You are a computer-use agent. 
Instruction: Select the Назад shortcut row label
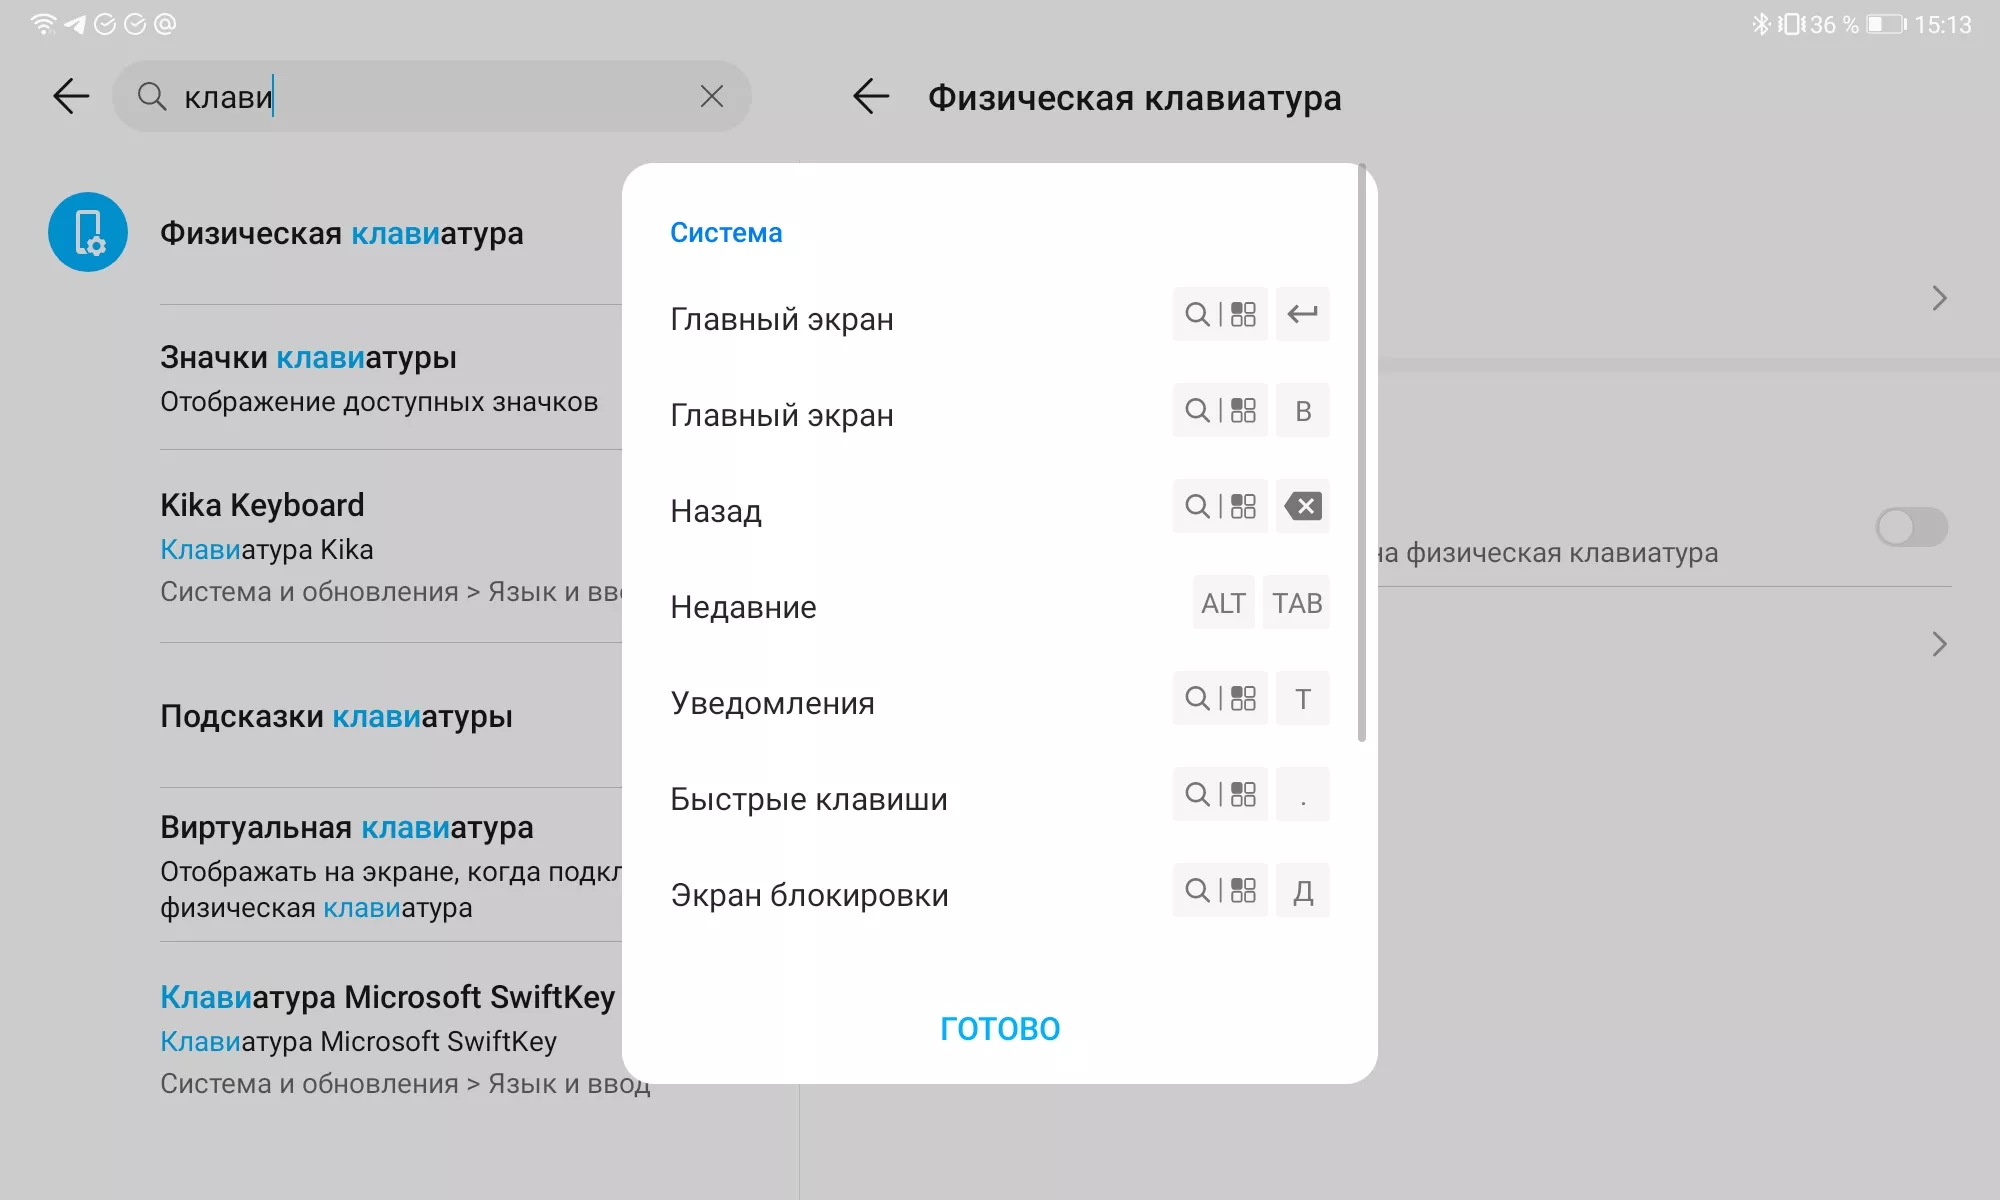point(716,511)
